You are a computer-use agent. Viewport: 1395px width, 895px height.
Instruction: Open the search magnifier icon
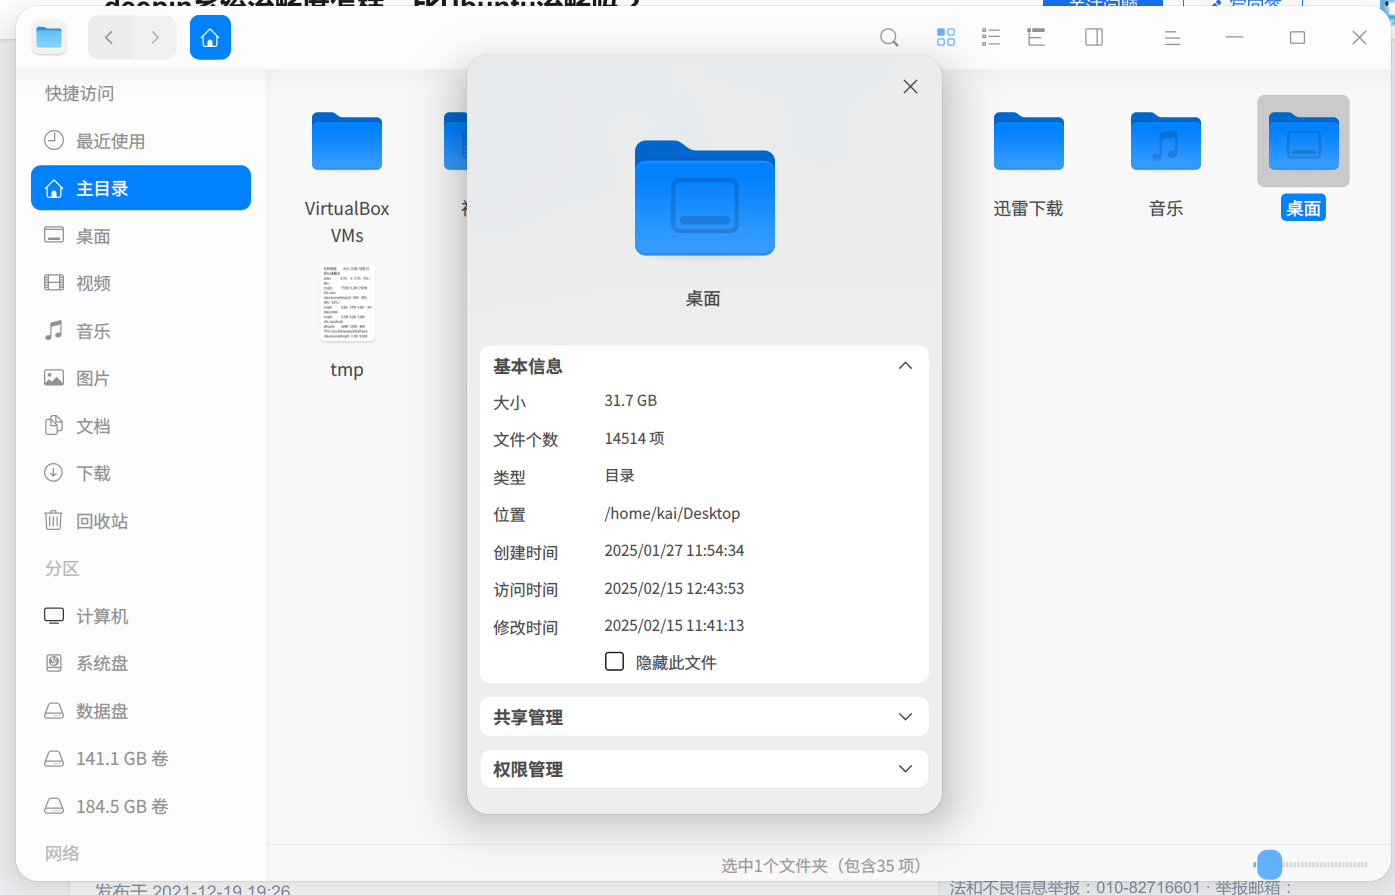(889, 38)
